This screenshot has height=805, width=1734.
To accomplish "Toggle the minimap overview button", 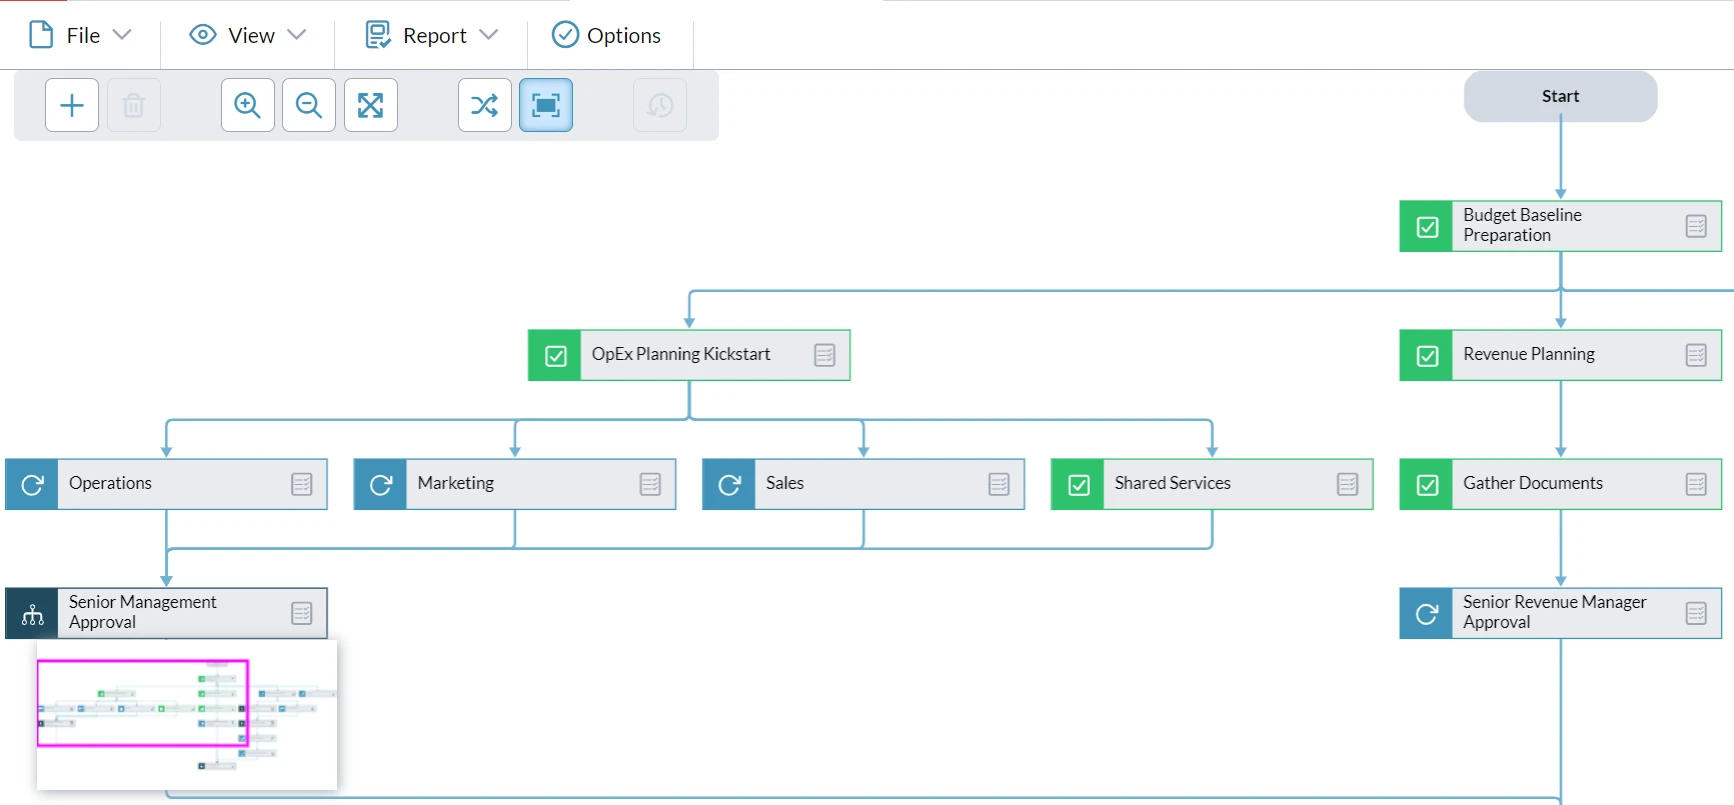I will click(546, 105).
